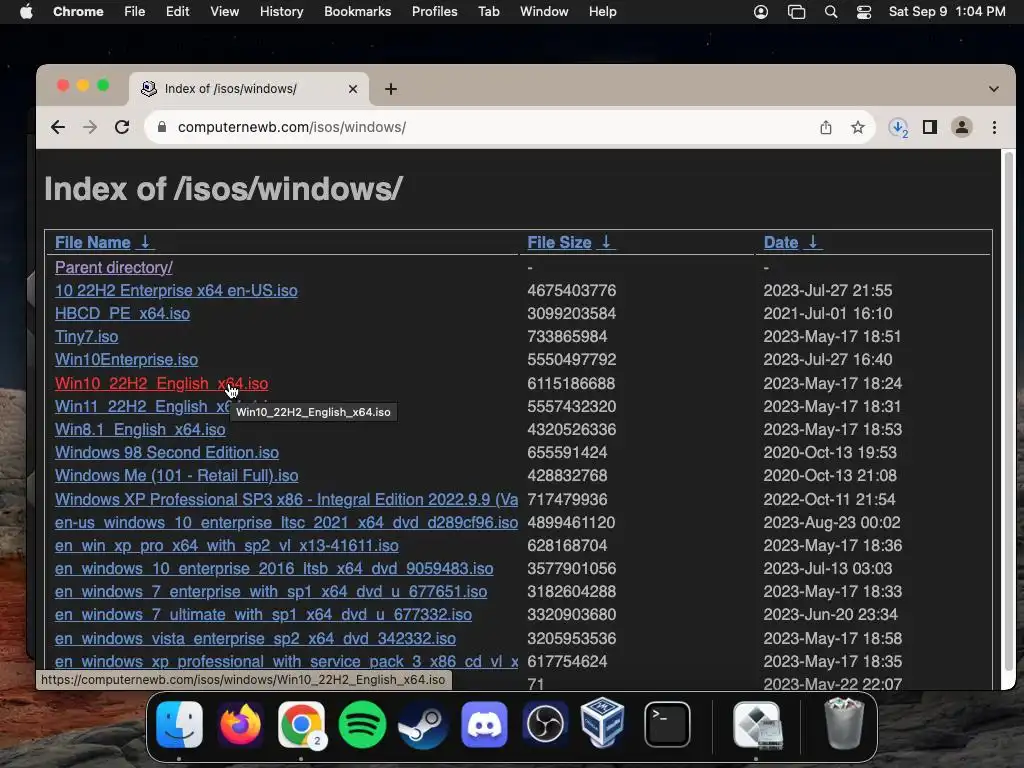
Task: Click the page's vertical scrollbar
Action: pos(1008,411)
